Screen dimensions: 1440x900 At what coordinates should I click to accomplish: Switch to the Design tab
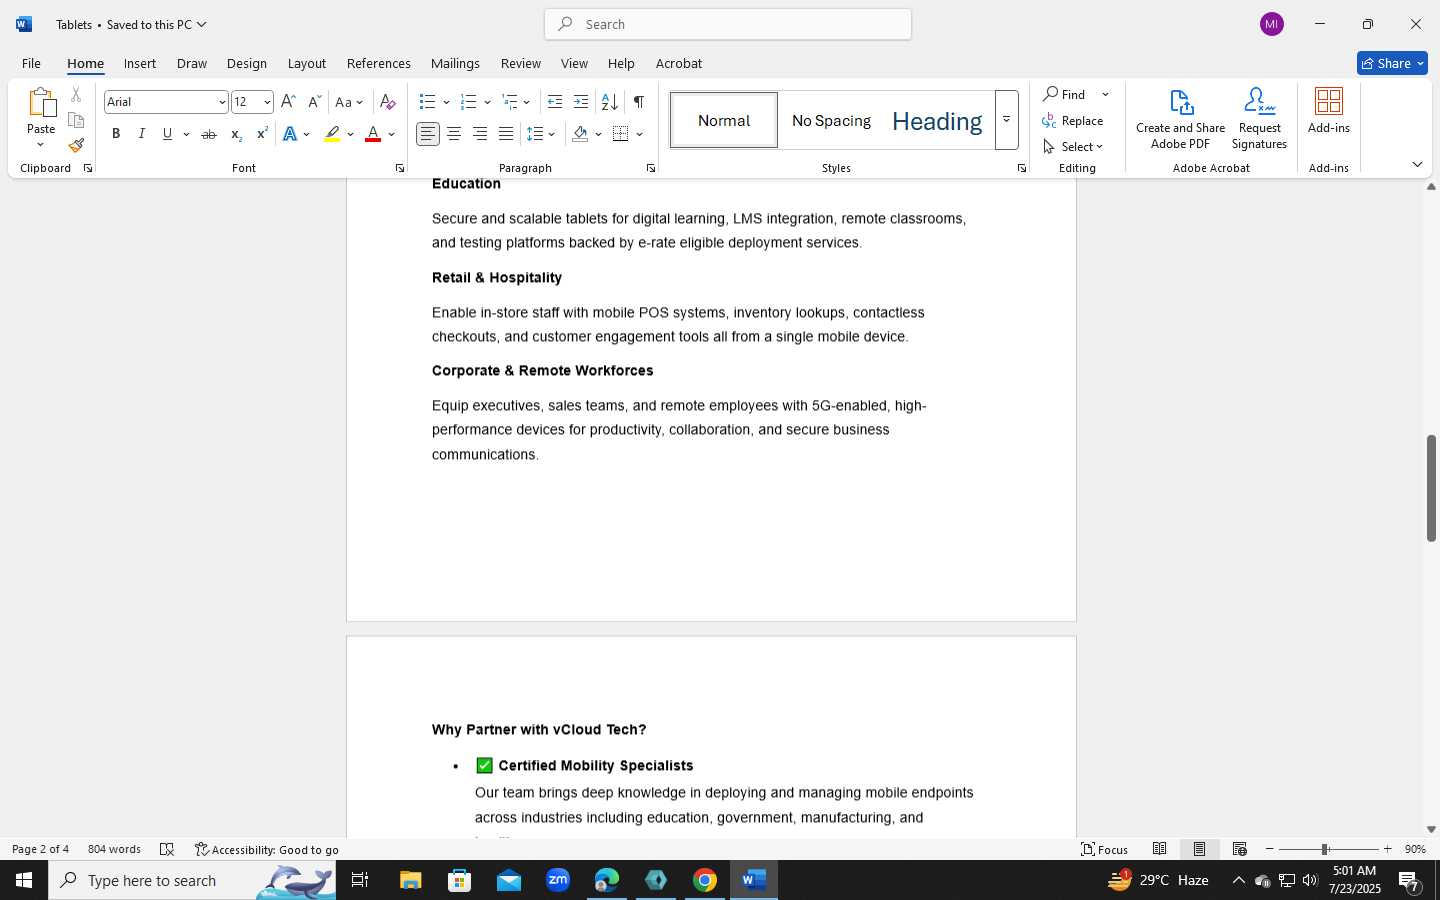coord(246,63)
